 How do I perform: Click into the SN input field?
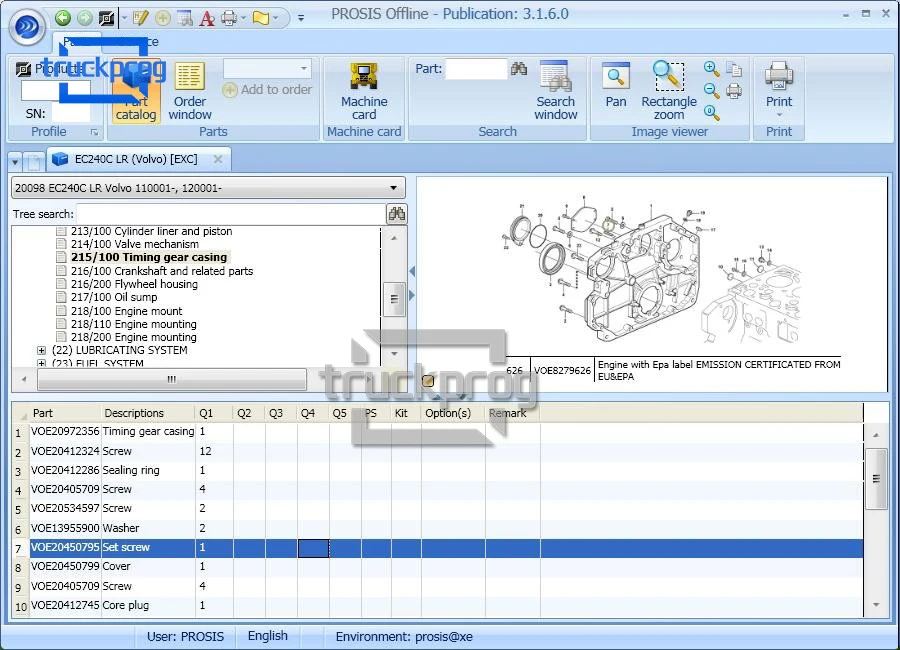pos(71,113)
